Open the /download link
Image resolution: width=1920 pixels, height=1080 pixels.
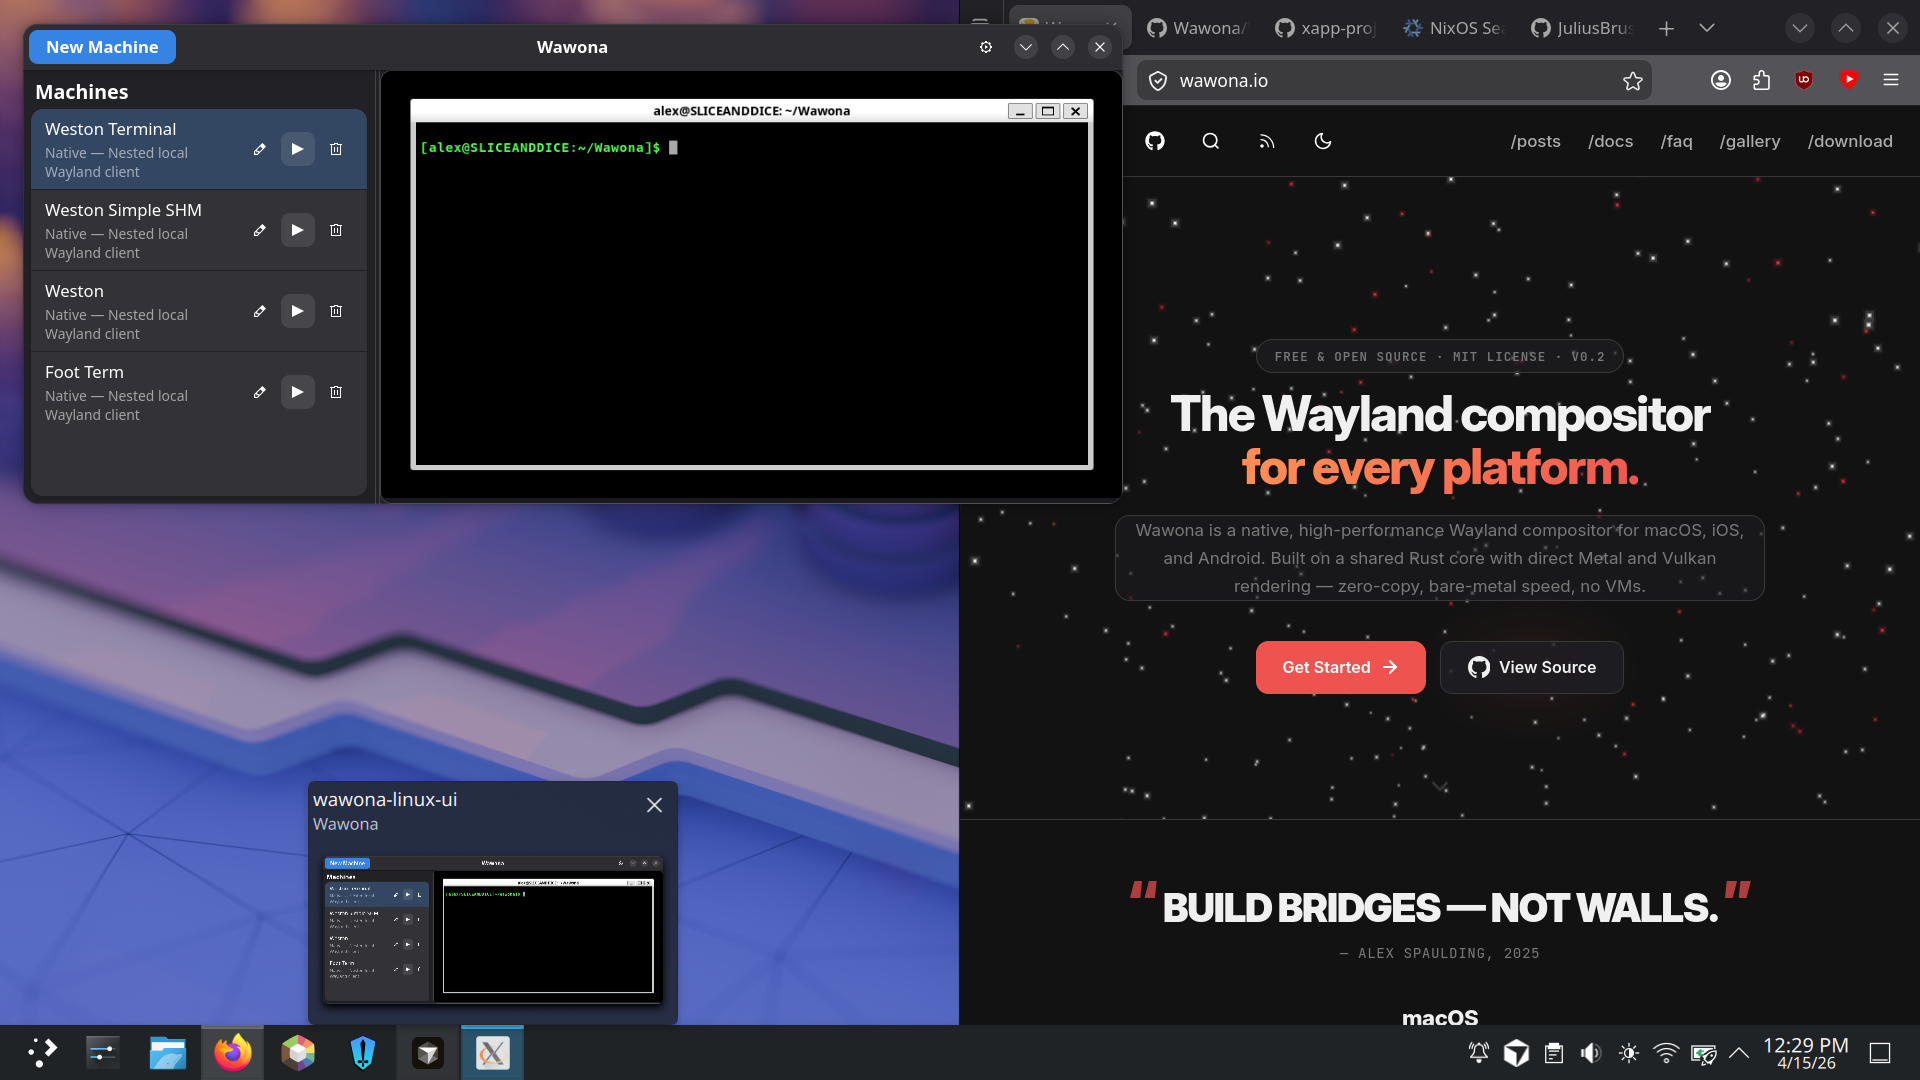click(1850, 141)
